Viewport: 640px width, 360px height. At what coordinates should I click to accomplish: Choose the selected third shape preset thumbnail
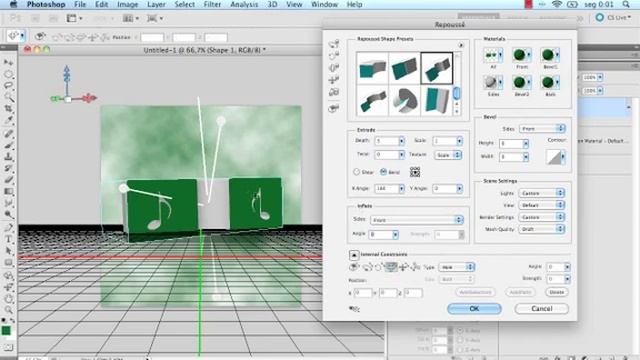tap(437, 68)
